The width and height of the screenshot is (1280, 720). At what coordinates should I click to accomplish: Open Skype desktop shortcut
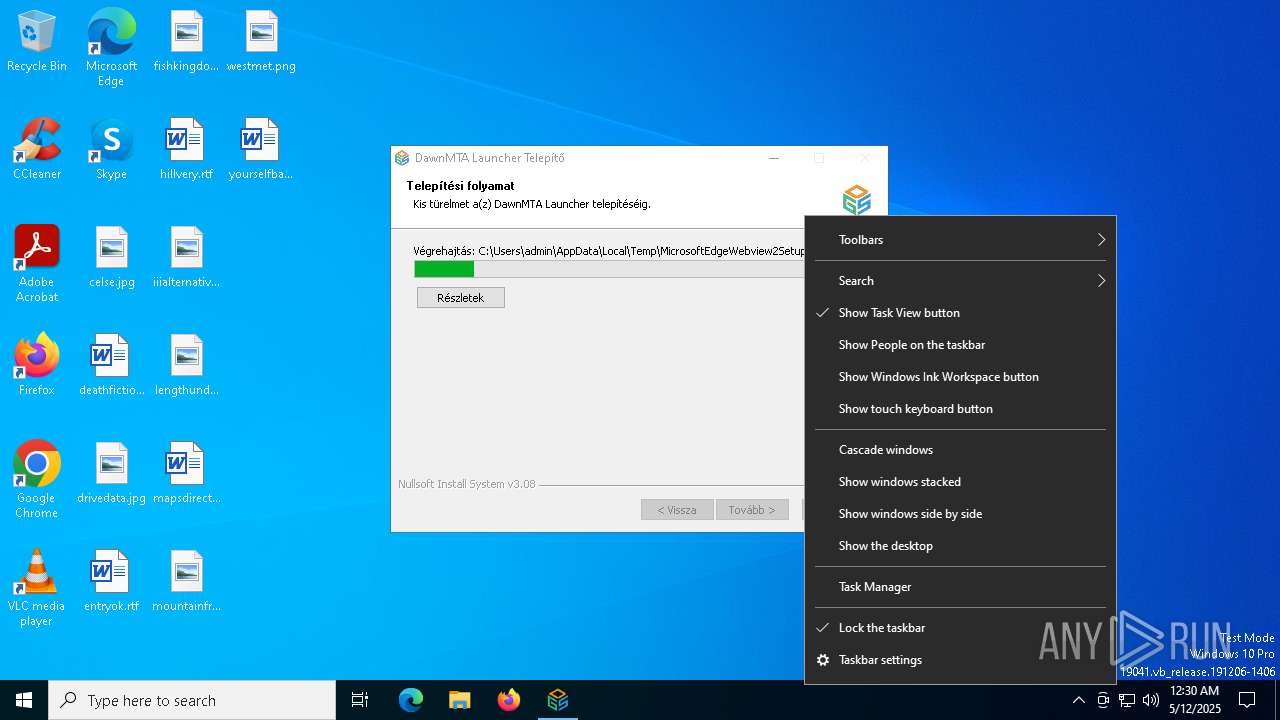111,150
